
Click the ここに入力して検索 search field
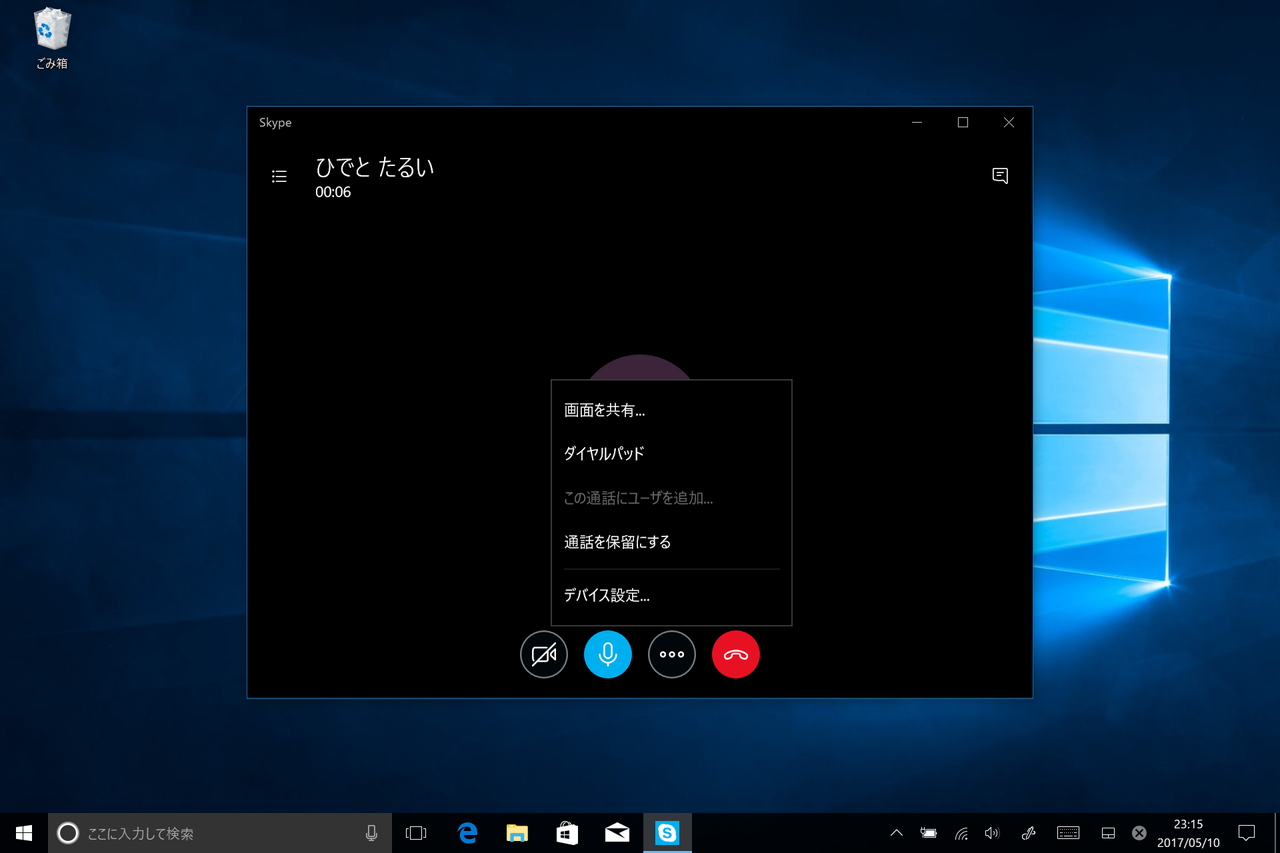click(220, 832)
